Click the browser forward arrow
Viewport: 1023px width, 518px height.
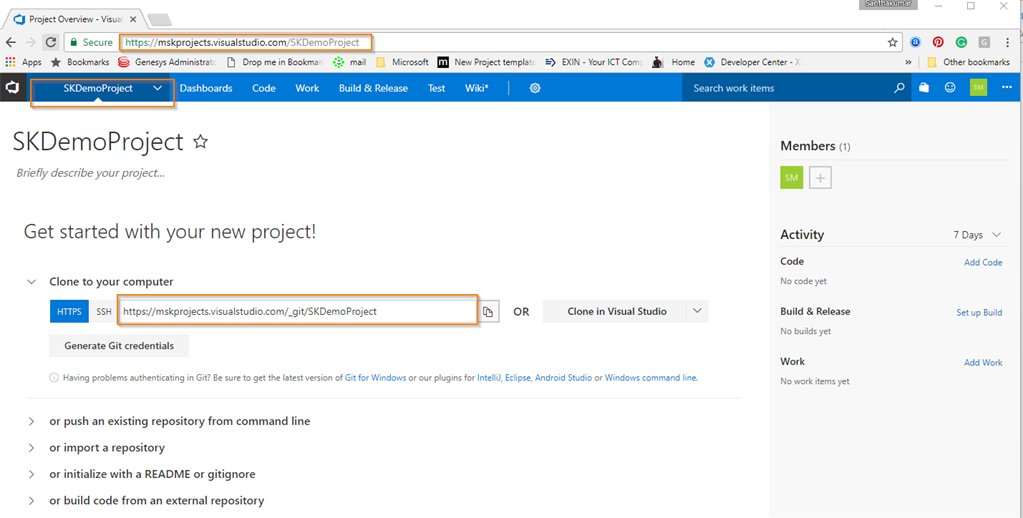(30, 42)
